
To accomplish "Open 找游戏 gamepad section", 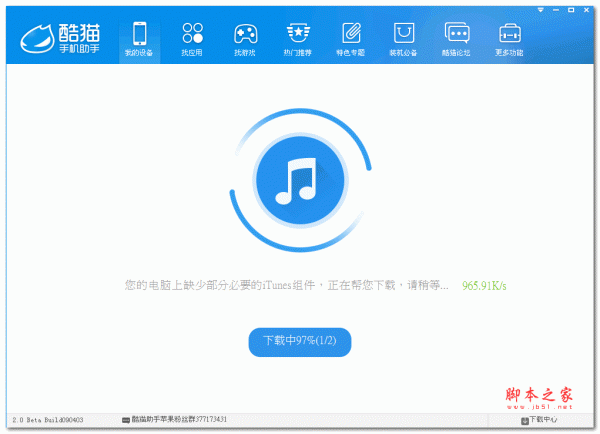I will pos(245,39).
